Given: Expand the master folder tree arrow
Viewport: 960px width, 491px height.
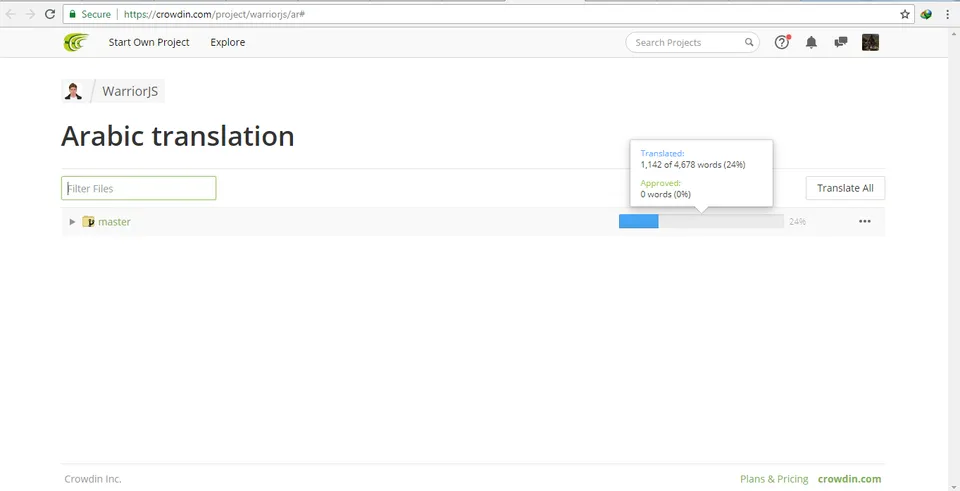Looking at the screenshot, I should pos(72,222).
